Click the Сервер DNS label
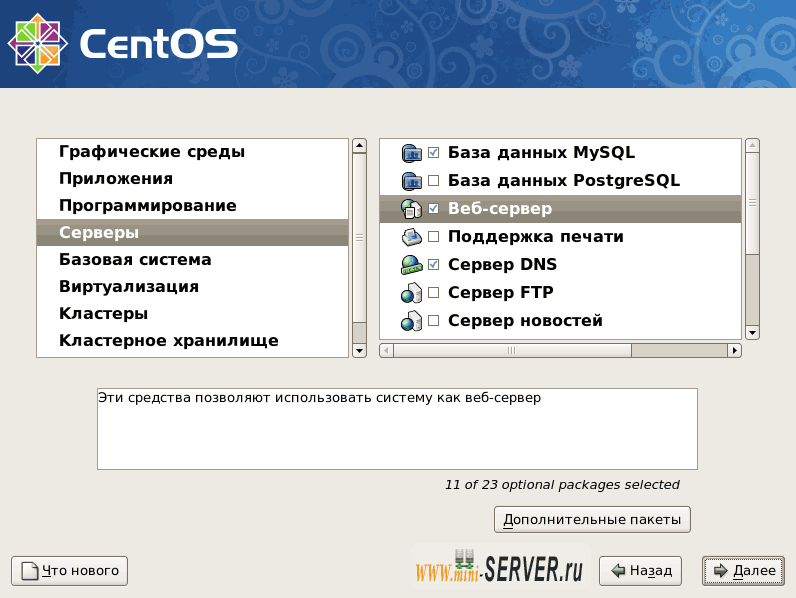Viewport: 796px width, 598px height. tap(502, 264)
